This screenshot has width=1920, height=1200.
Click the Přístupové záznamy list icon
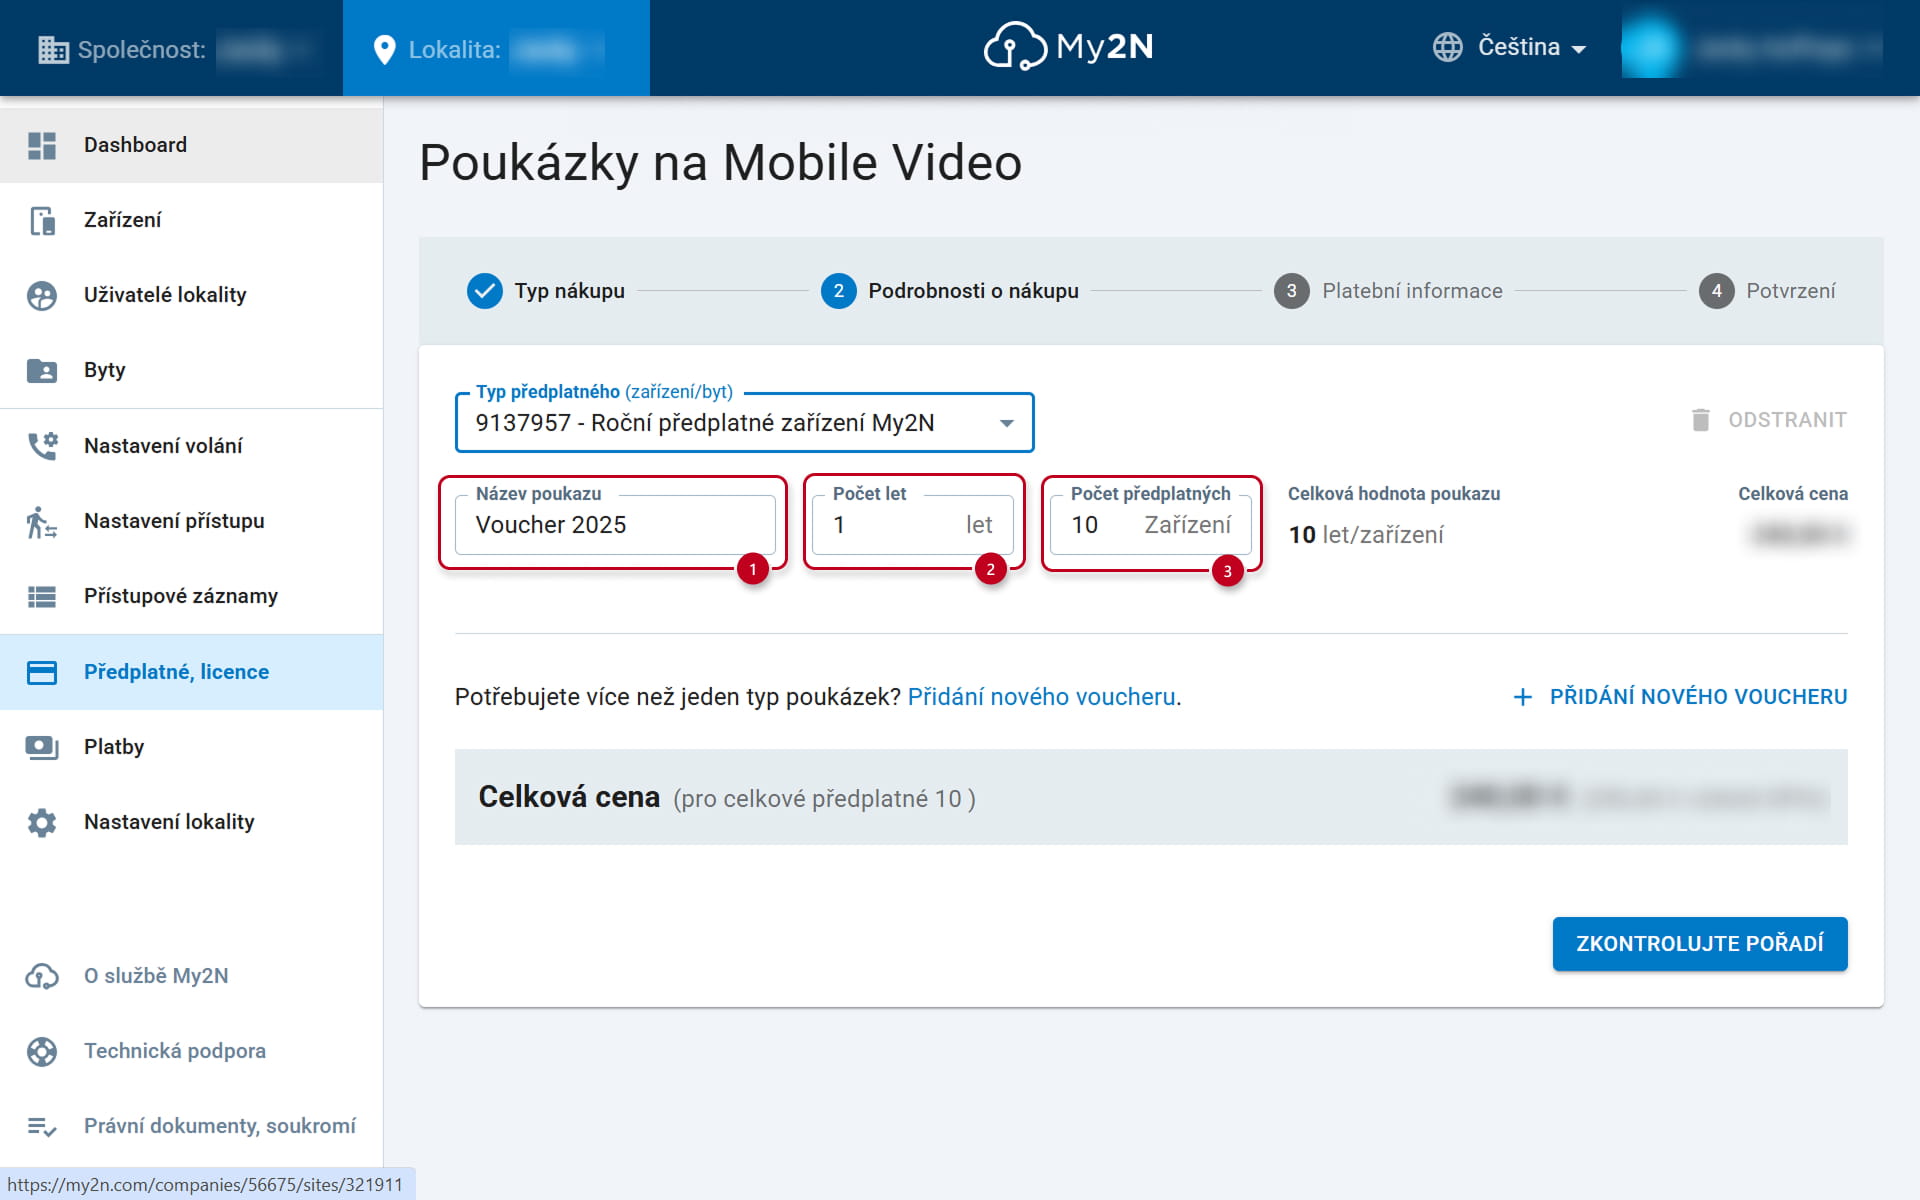pos(42,596)
